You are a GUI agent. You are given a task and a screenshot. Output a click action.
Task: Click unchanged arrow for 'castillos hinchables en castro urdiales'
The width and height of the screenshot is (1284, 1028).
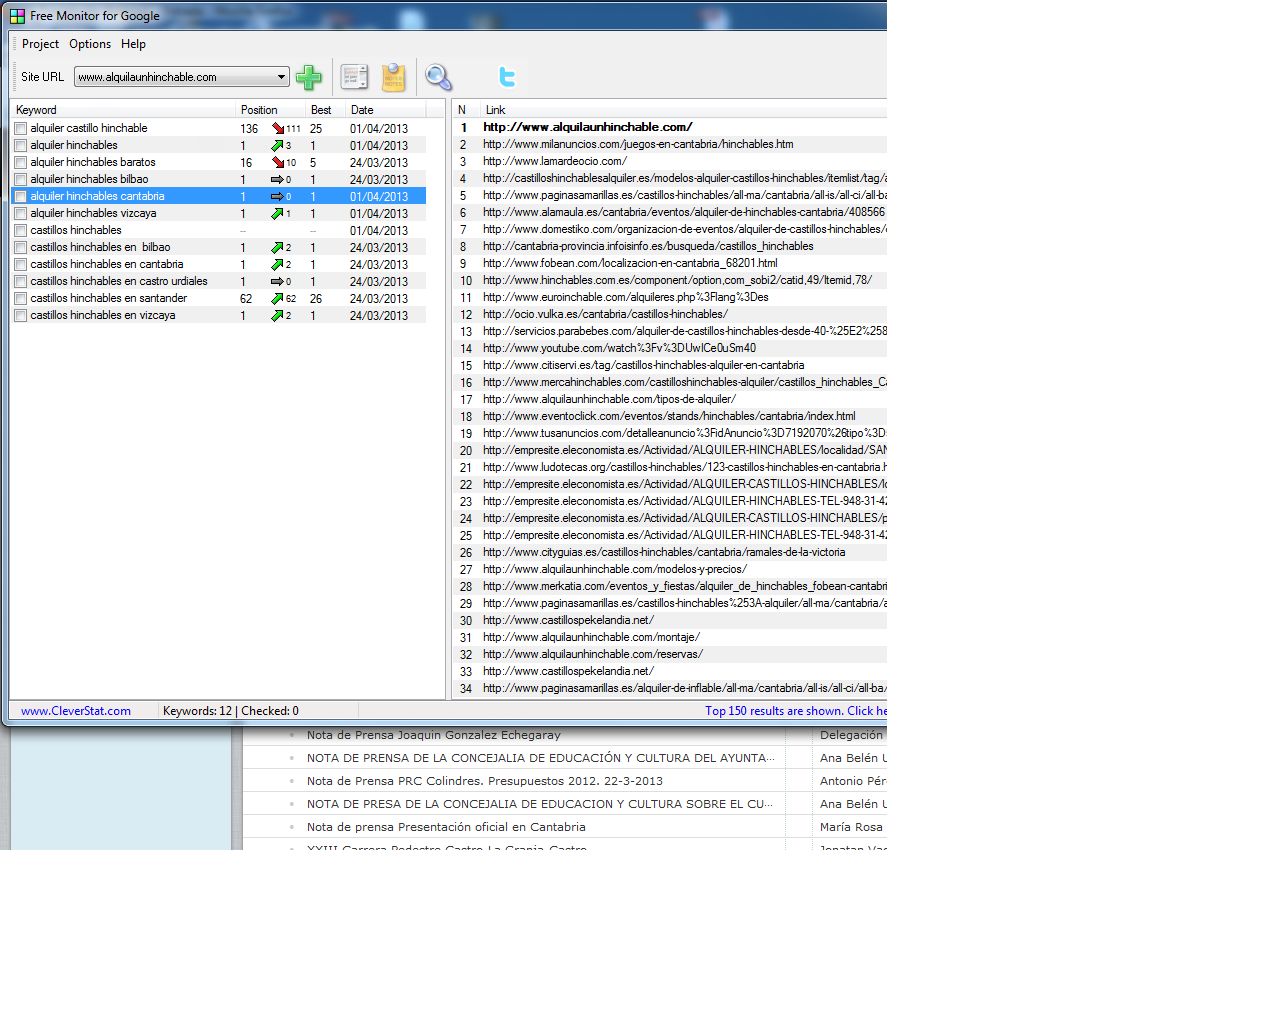pyautogui.click(x=278, y=281)
